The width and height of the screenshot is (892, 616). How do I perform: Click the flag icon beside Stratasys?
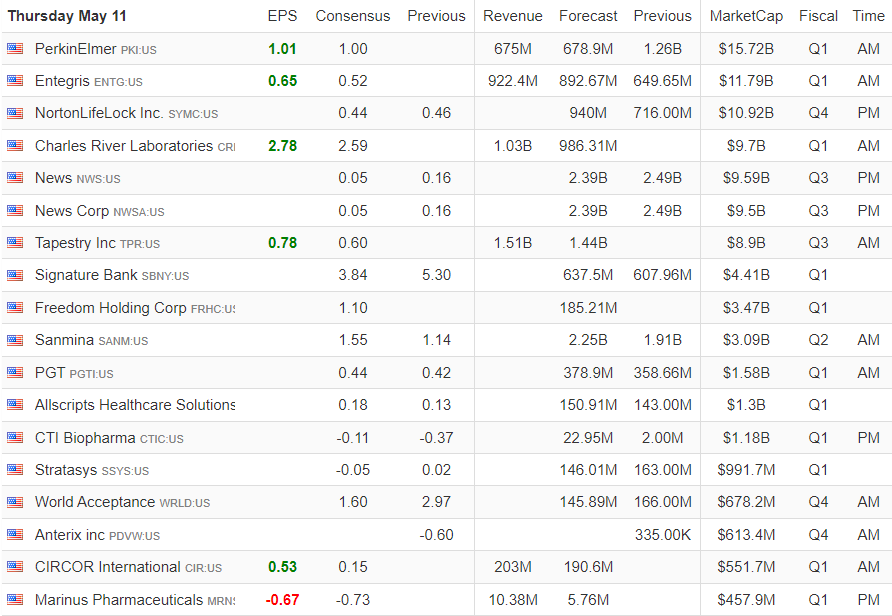(x=15, y=470)
